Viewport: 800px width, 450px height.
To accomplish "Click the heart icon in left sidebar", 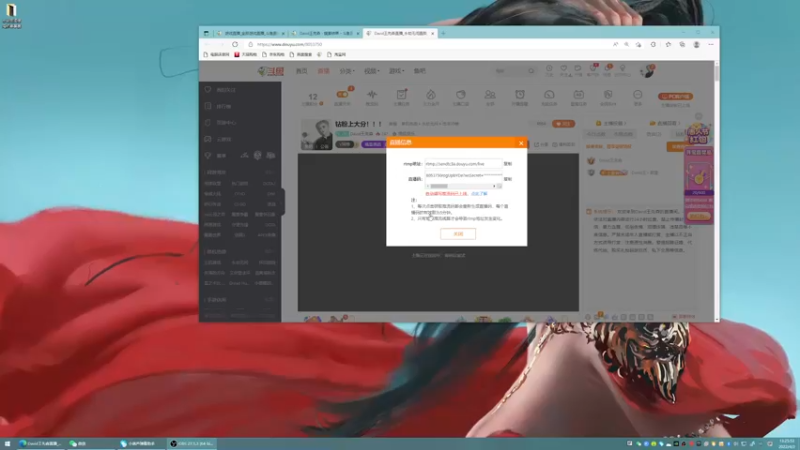I will click(208, 89).
